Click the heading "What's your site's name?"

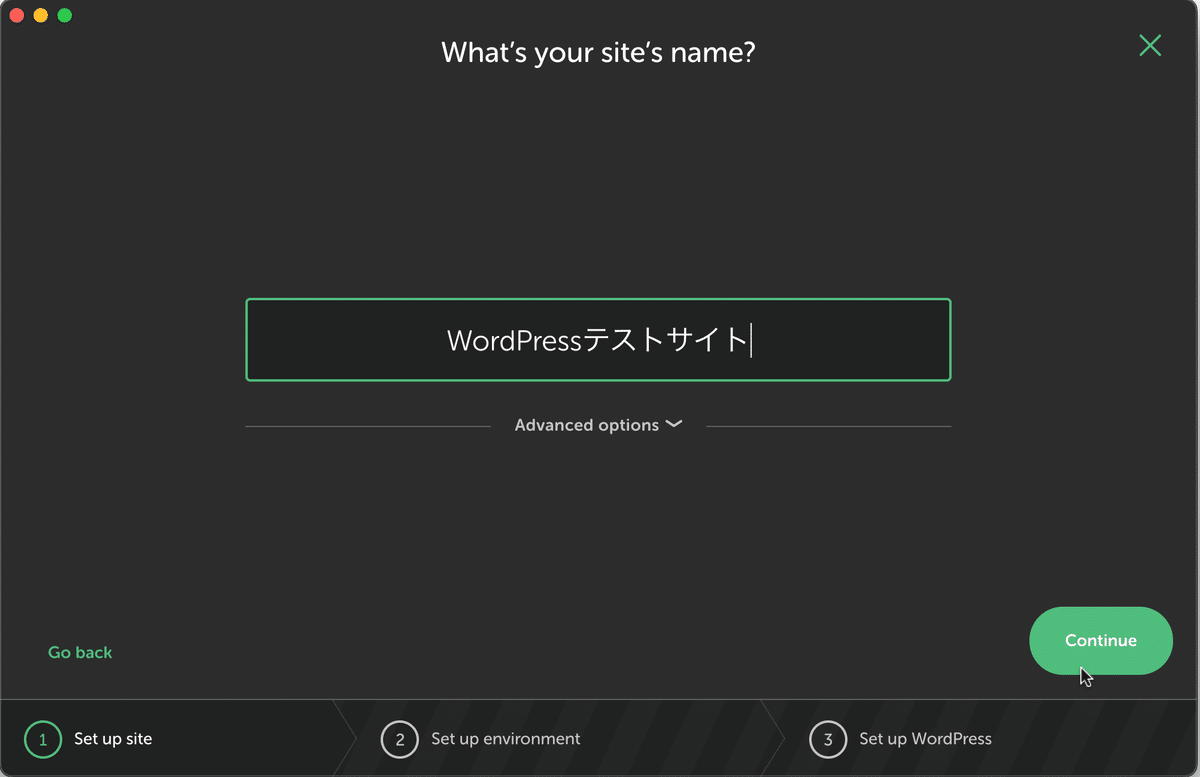(598, 52)
